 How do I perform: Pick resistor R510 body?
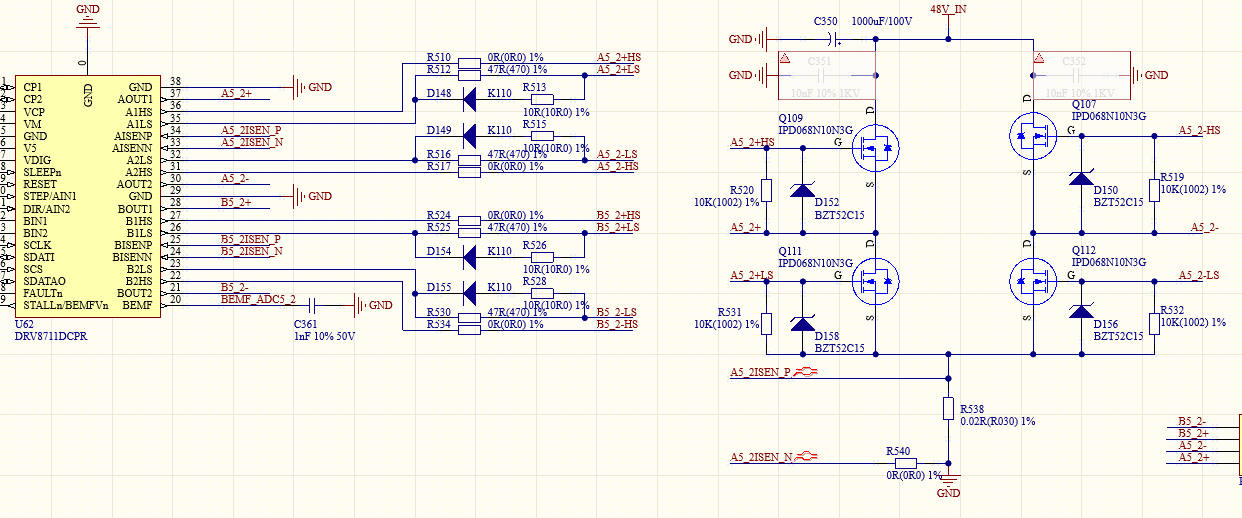tap(470, 63)
